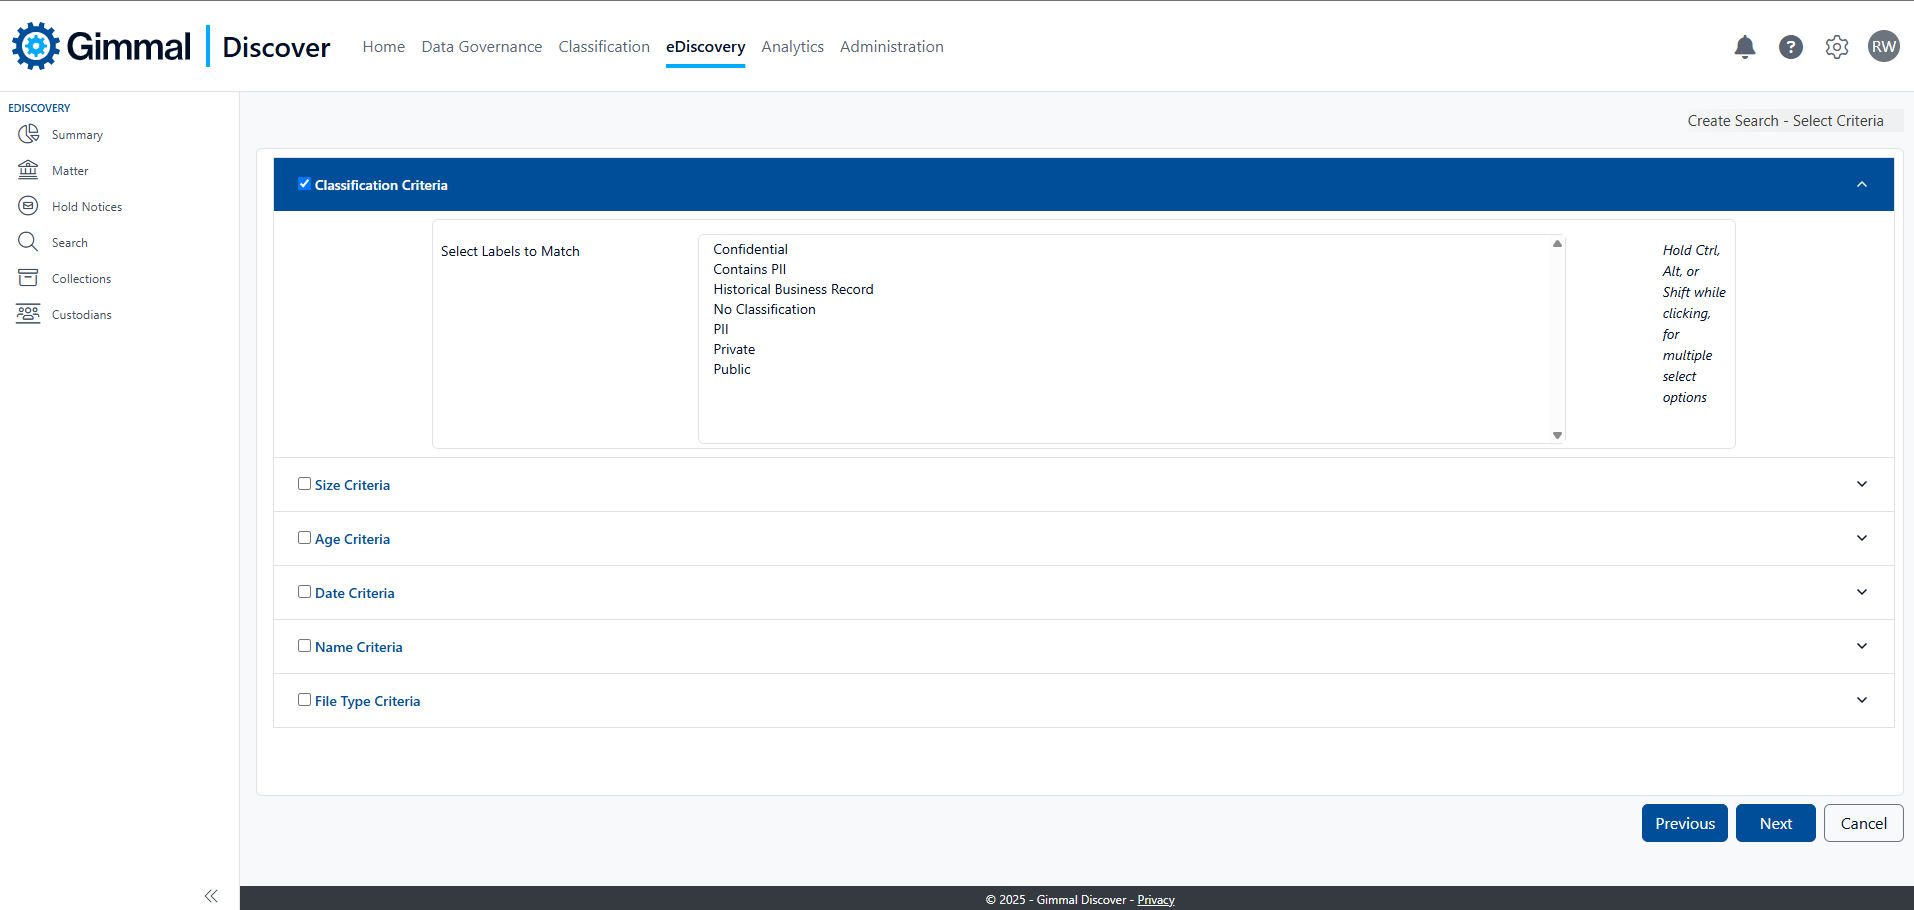Tick the File Type Criteria checkbox
1914x910 pixels.
click(304, 700)
